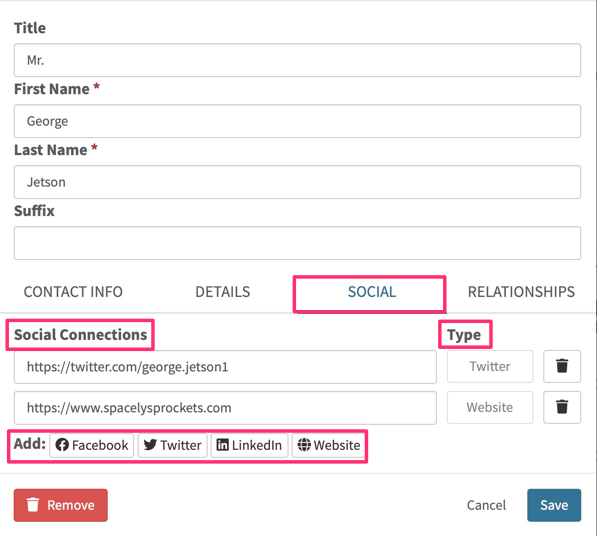Screen dimensions: 597x536
Task: Add a LinkedIn connection
Action: pyautogui.click(x=249, y=445)
